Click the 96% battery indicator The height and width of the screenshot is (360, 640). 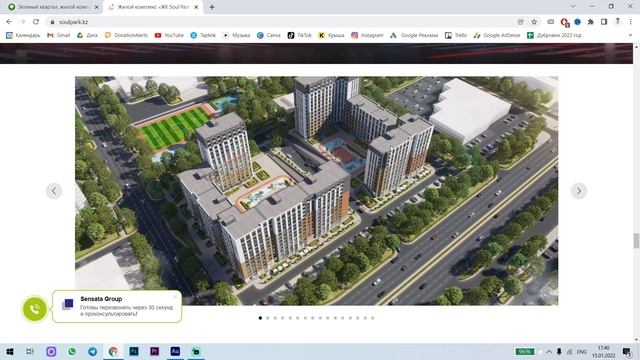click(x=524, y=351)
